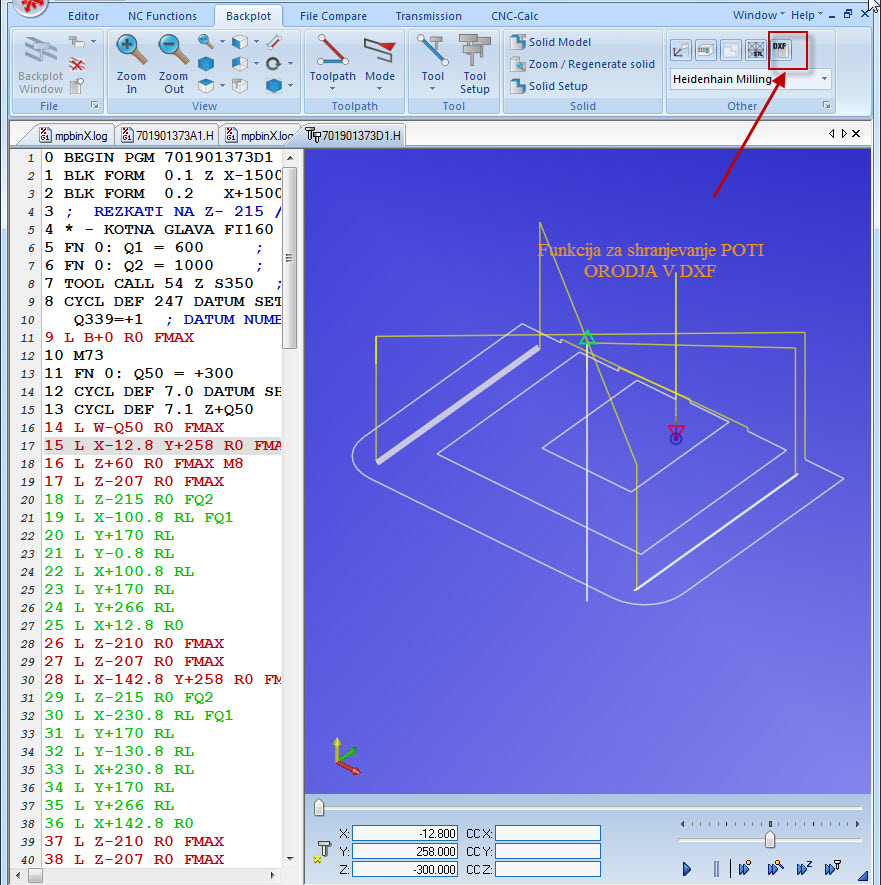Switch to the Editor ribbon tab
This screenshot has width=881, height=885.
click(x=84, y=16)
